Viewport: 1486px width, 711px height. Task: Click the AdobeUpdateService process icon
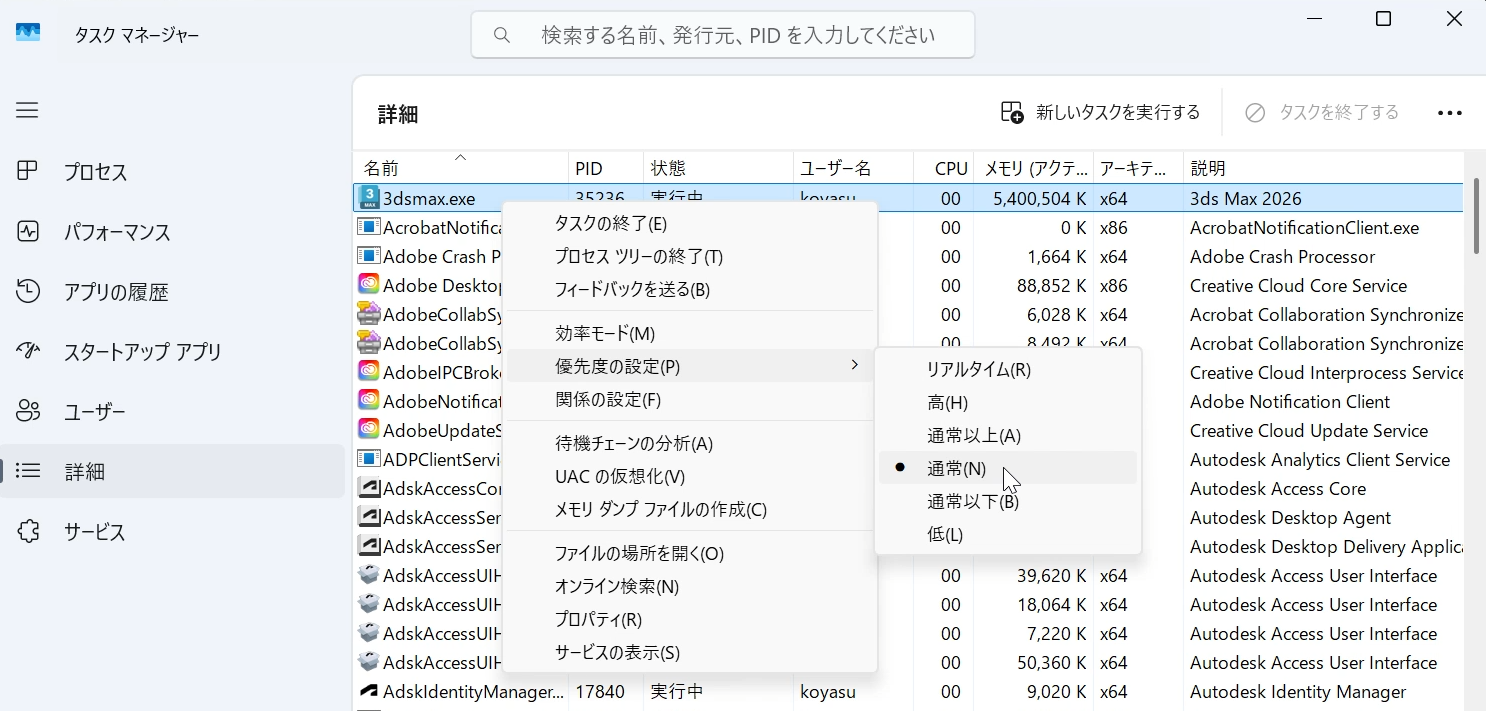pos(369,430)
